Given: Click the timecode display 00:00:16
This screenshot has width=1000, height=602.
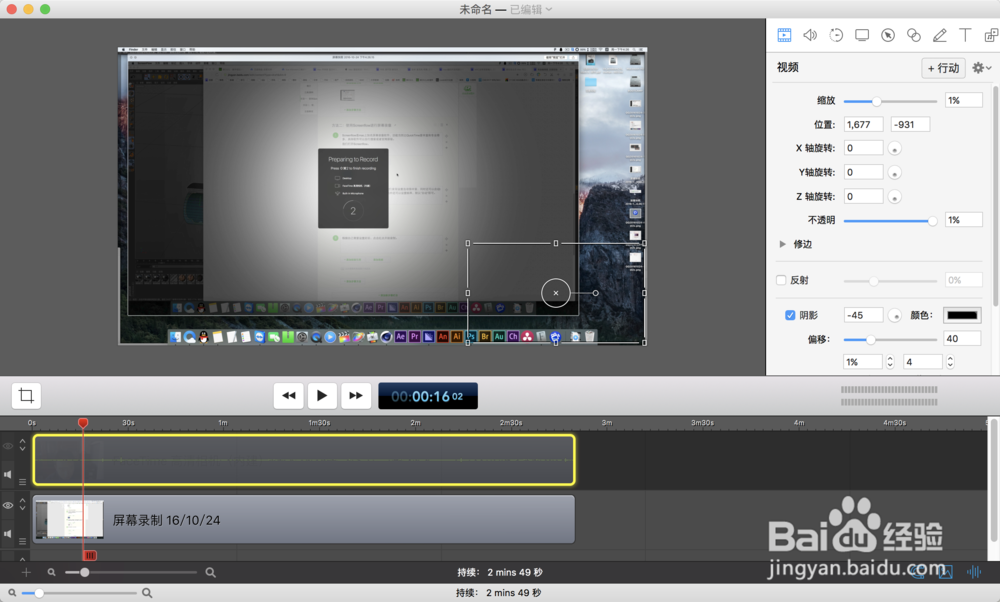Looking at the screenshot, I should (x=428, y=396).
